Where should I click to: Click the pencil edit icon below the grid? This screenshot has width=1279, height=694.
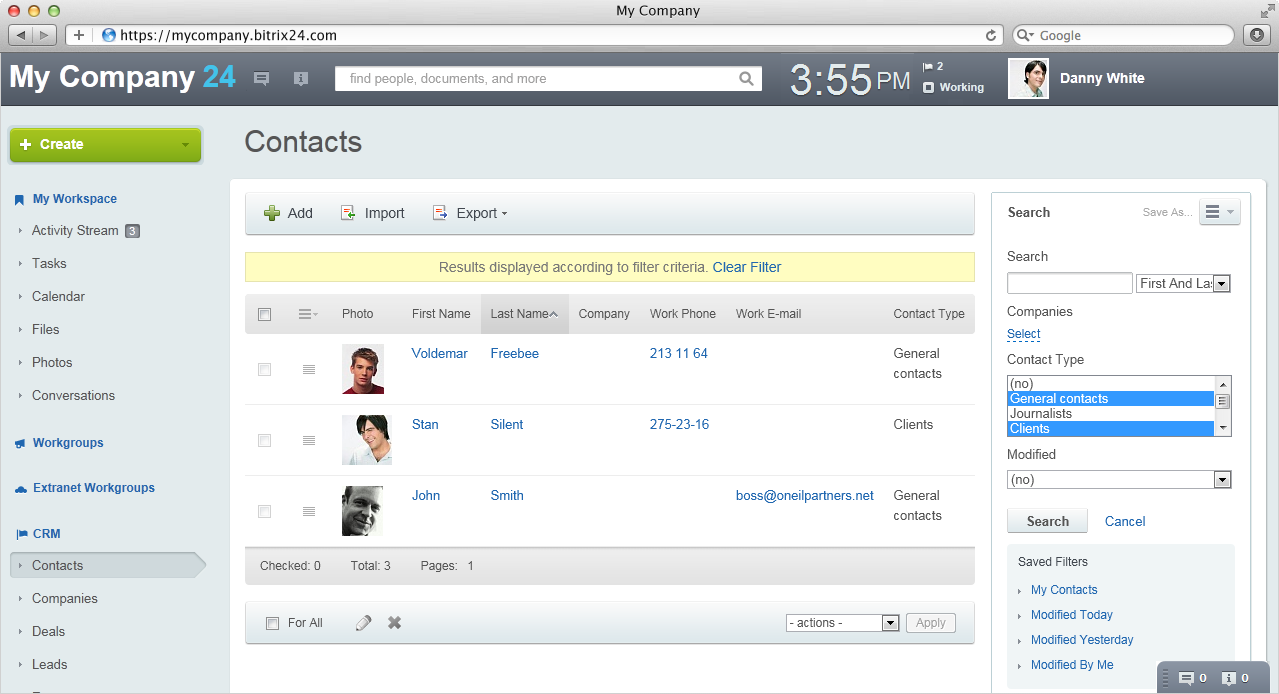tap(364, 623)
